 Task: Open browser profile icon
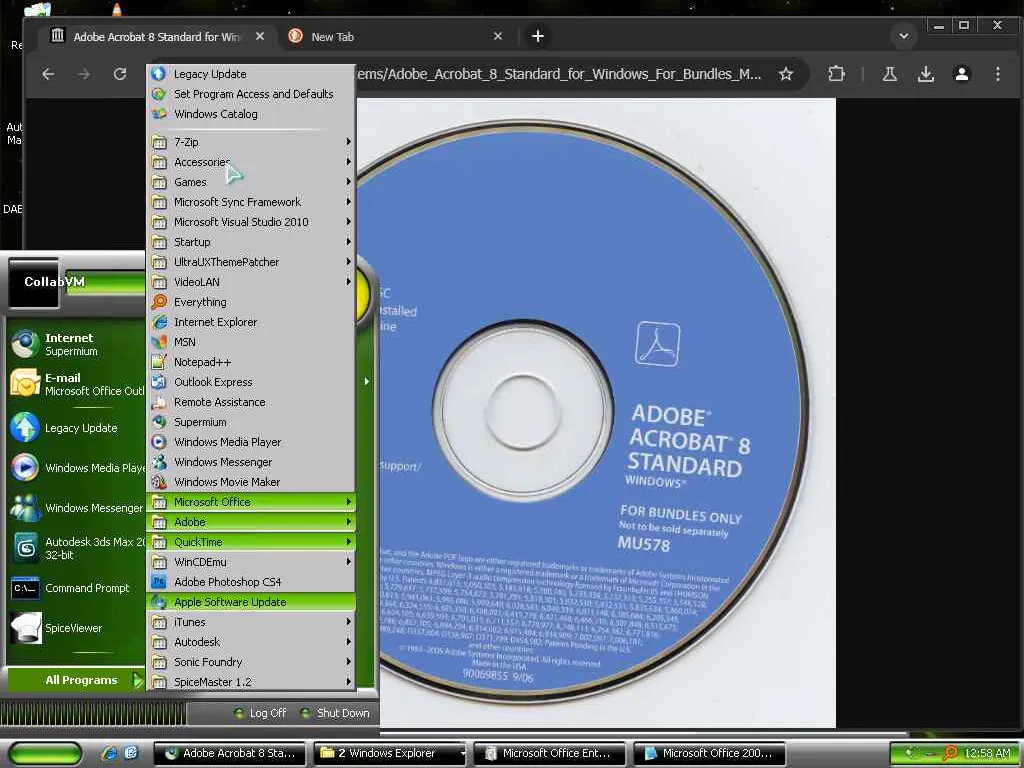(x=962, y=74)
